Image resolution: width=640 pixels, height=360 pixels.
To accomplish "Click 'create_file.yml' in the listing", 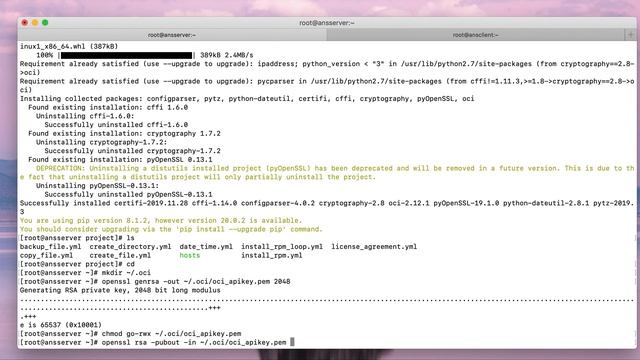I will point(120,256).
